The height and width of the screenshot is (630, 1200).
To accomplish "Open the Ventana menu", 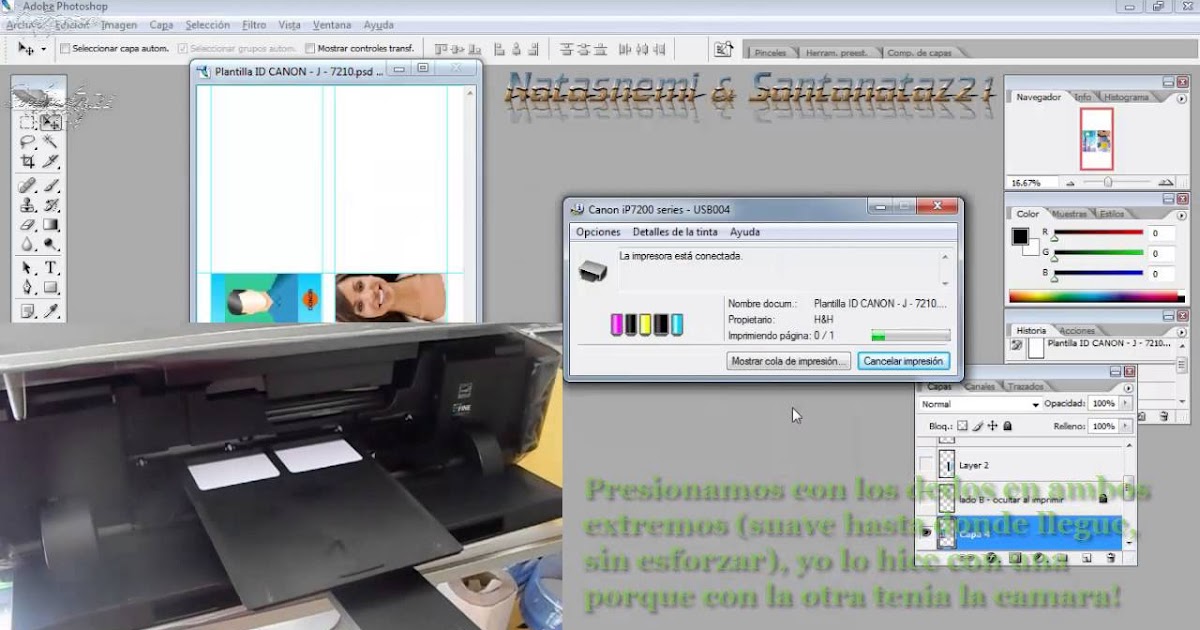I will pos(332,24).
